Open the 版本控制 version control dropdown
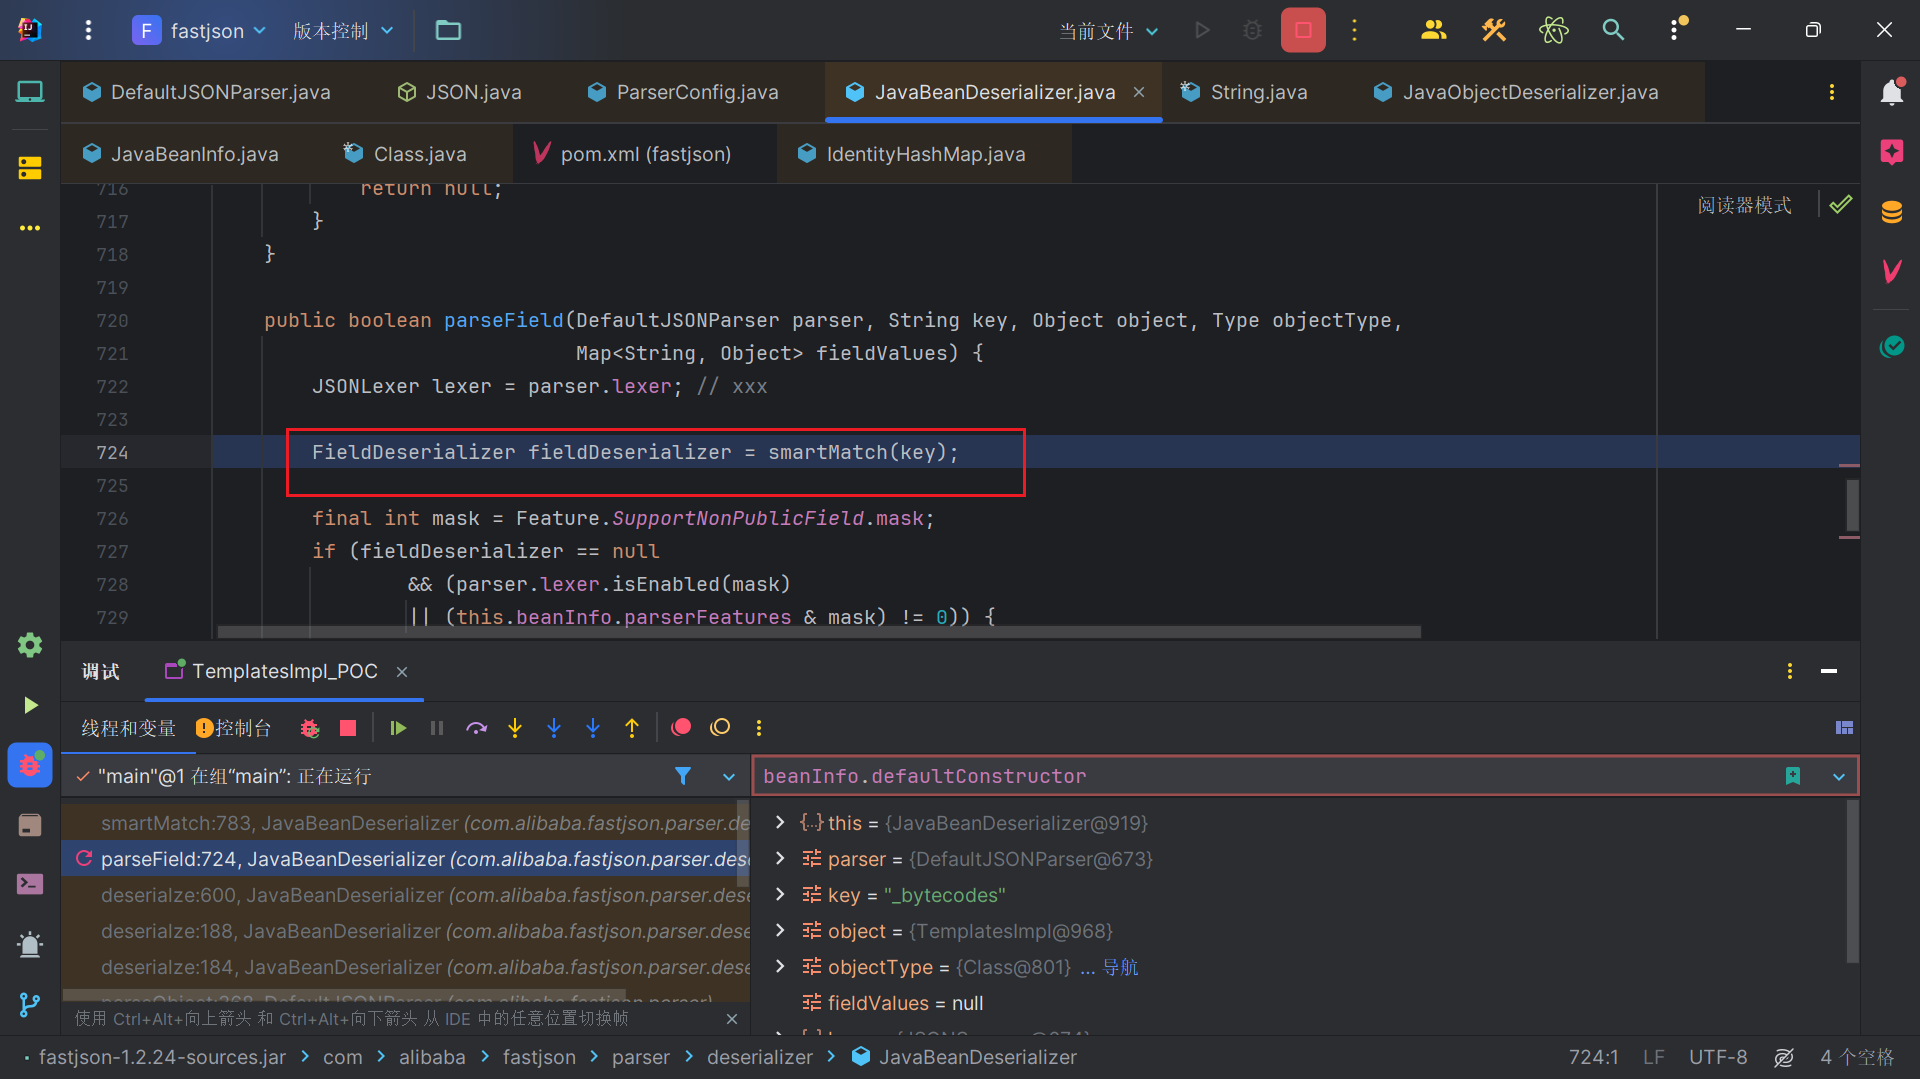Image resolution: width=1920 pixels, height=1079 pixels. (343, 31)
